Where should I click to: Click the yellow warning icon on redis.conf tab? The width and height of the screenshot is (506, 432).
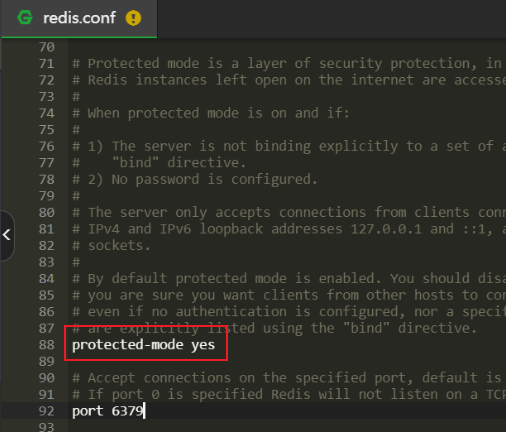click(133, 18)
